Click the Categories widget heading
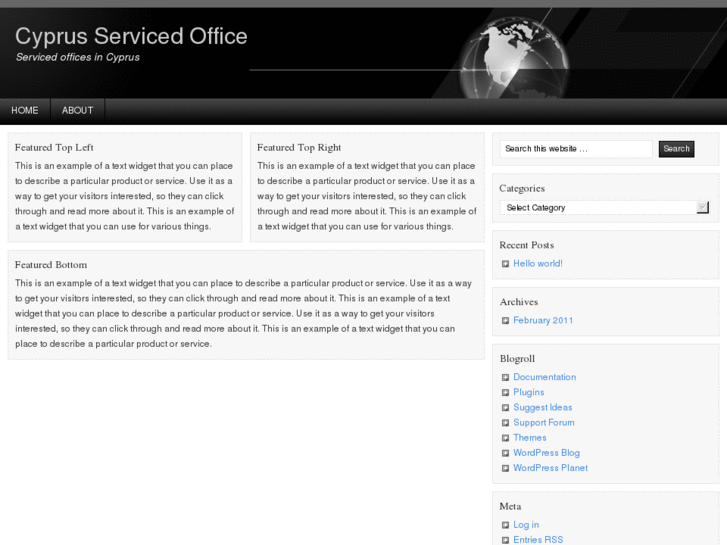Image resolution: width=727 pixels, height=545 pixels. point(522,188)
